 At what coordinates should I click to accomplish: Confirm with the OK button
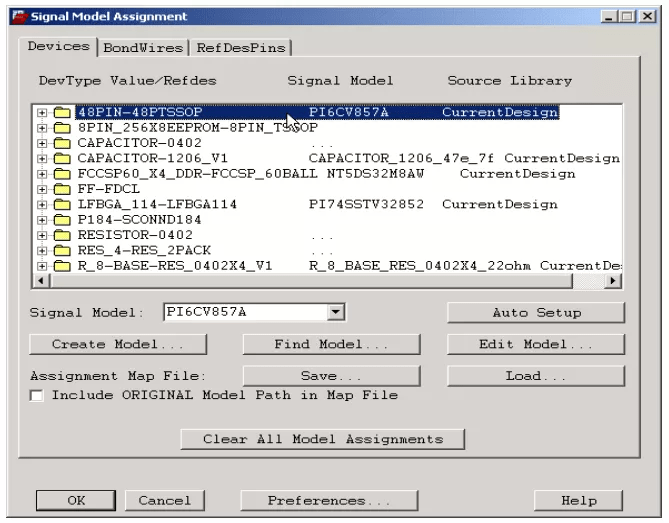tap(76, 500)
